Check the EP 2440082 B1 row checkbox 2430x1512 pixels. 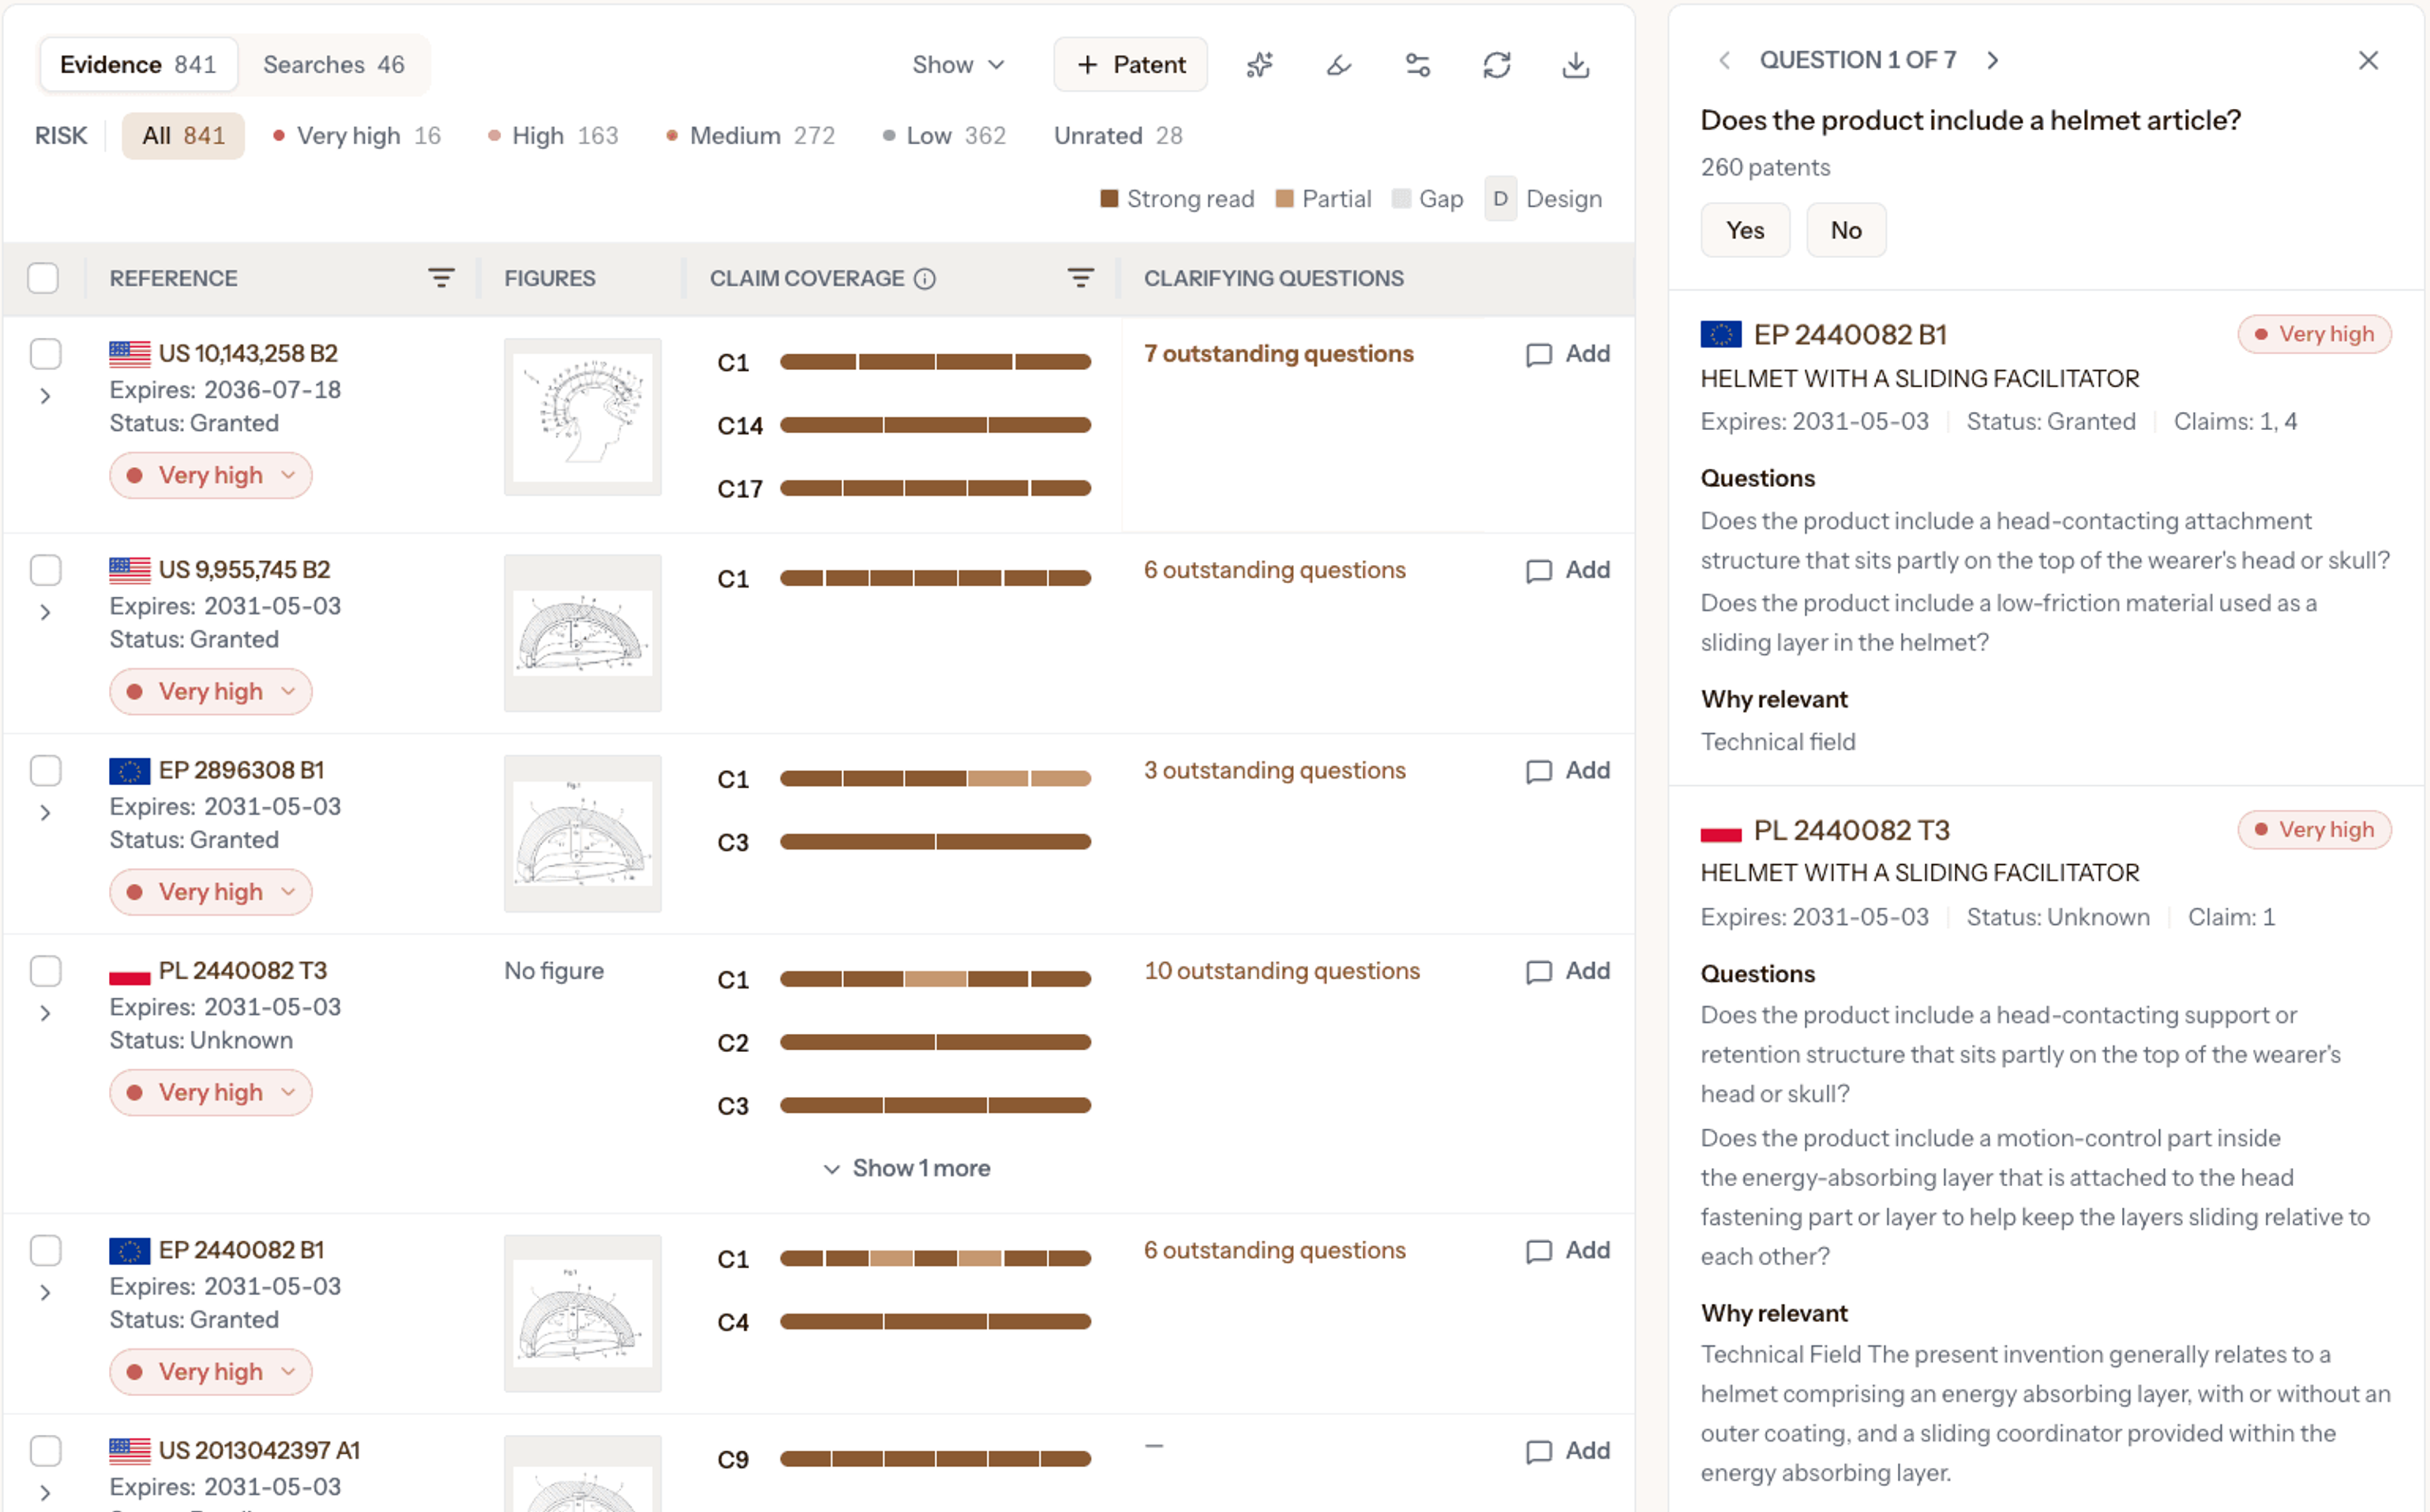46,1251
